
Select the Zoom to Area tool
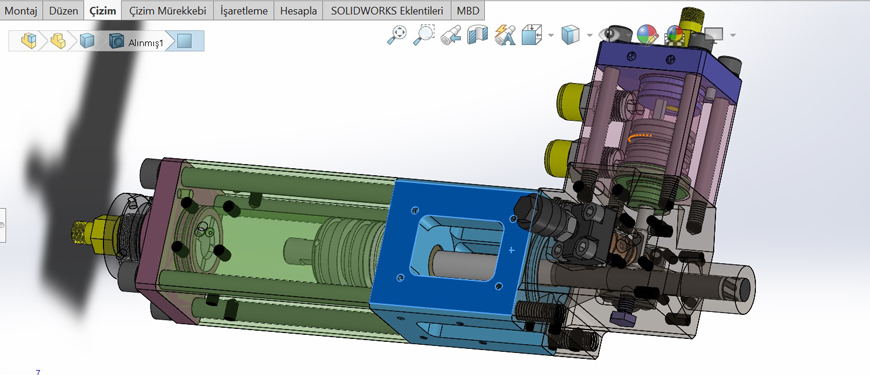pos(424,35)
